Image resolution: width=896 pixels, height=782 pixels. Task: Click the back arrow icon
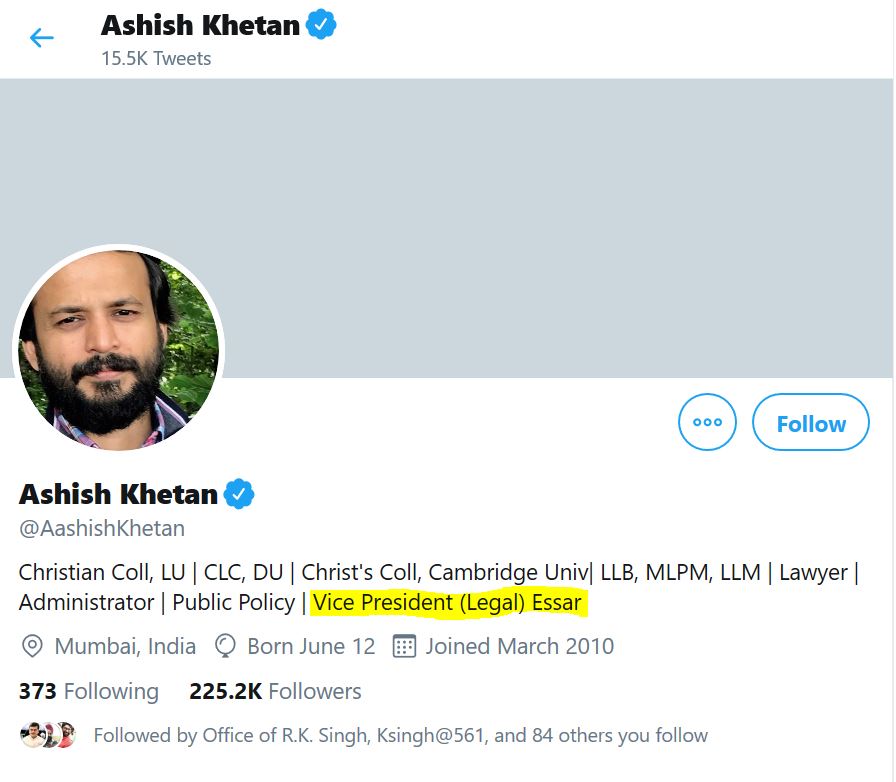tap(41, 38)
